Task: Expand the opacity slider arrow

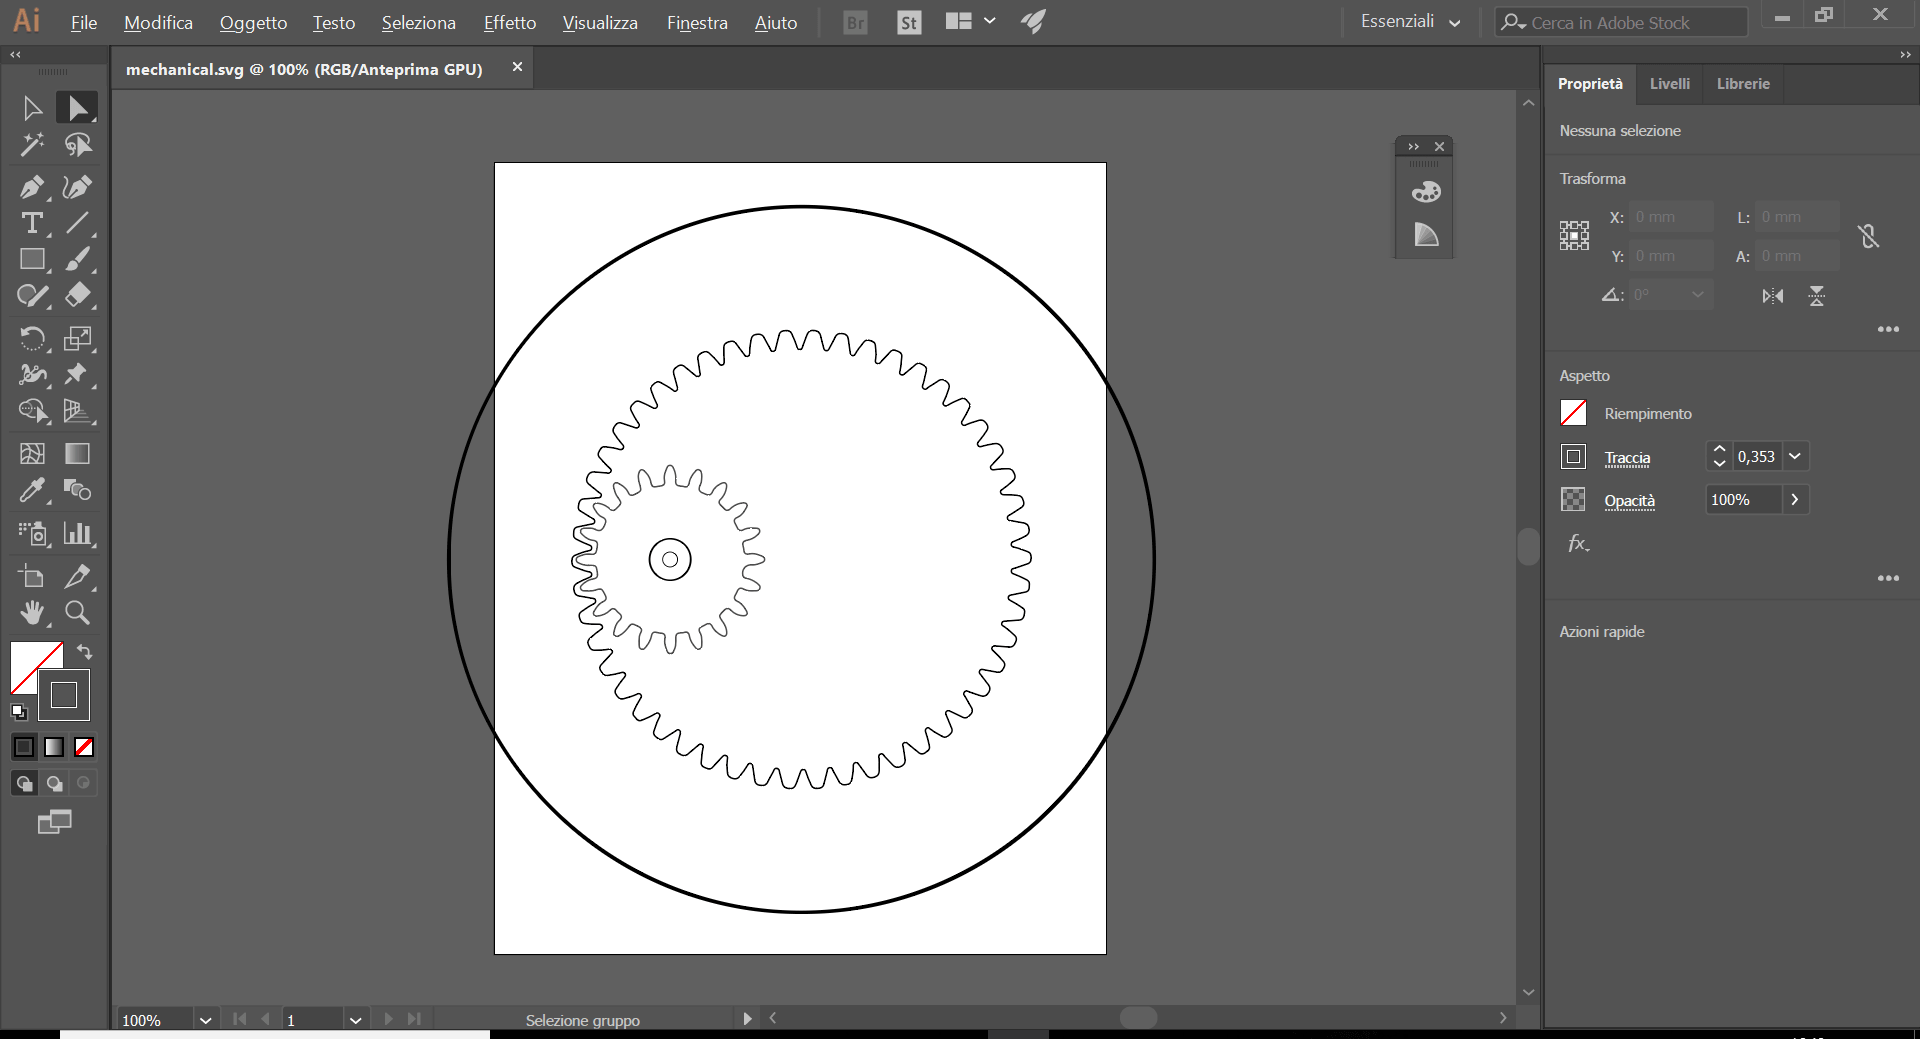Action: (x=1795, y=499)
